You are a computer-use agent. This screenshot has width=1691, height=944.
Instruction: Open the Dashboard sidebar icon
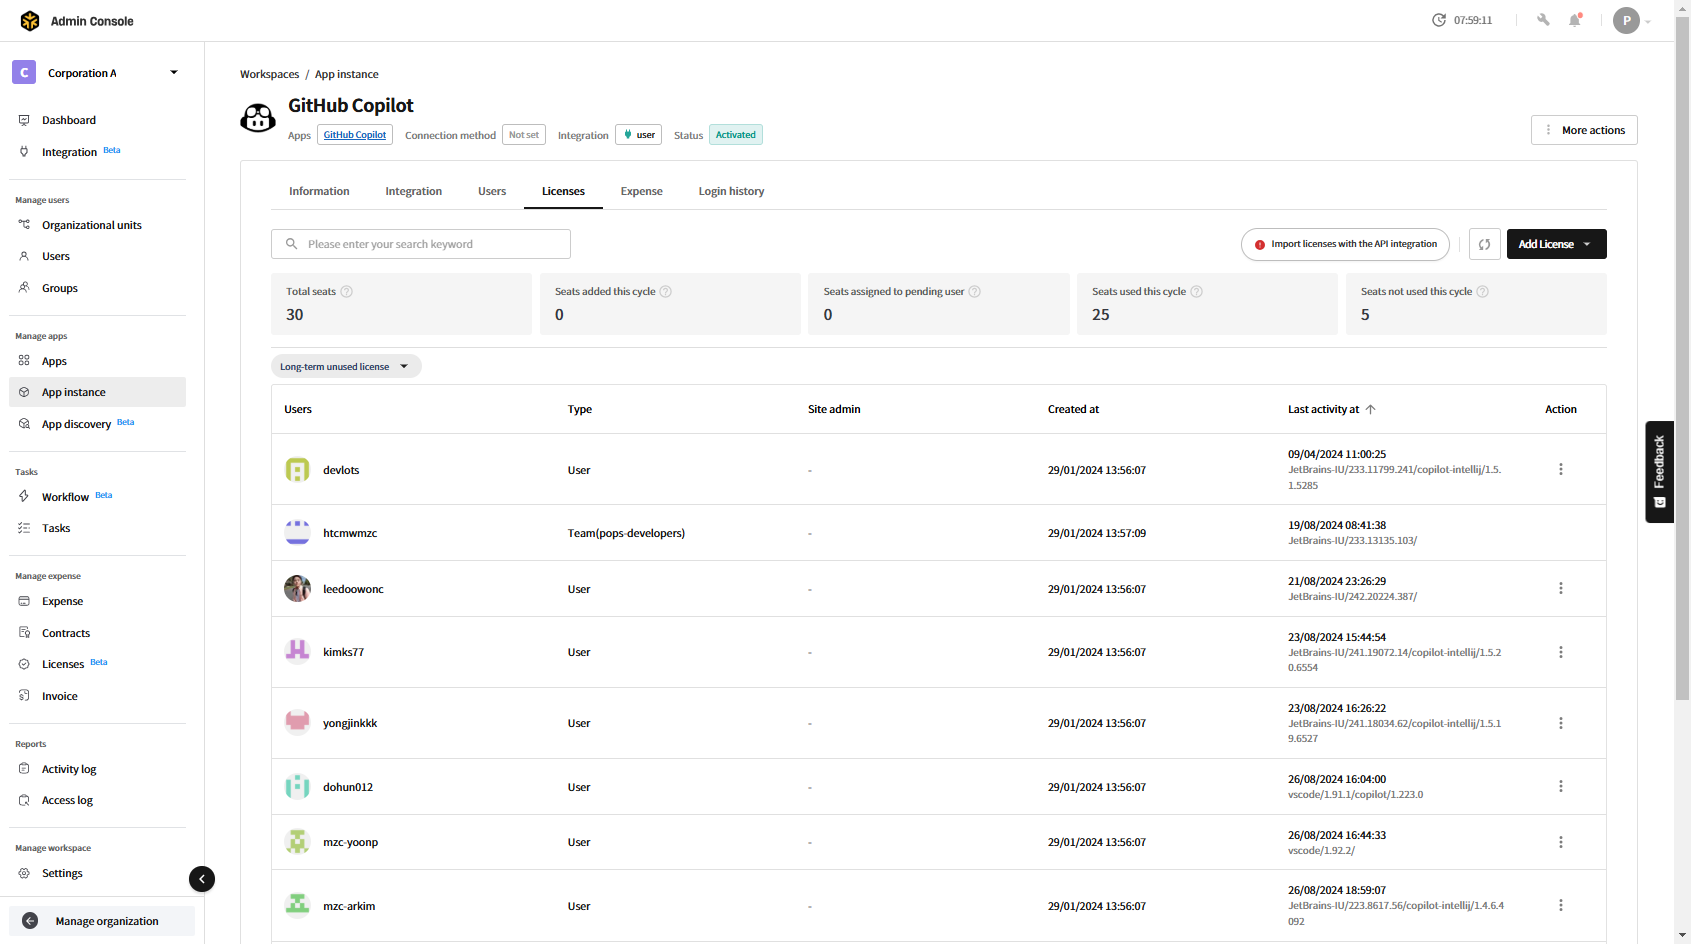click(24, 120)
